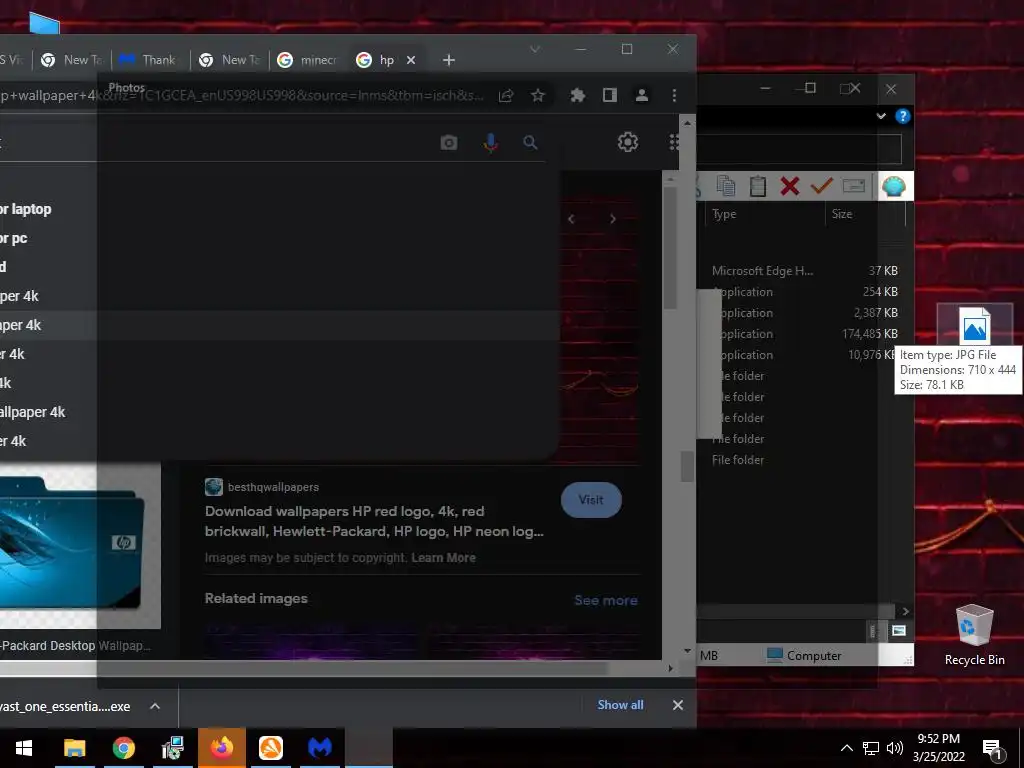Open a new Chrome tab with the plus button
Viewport: 1024px width, 768px height.
pos(449,60)
